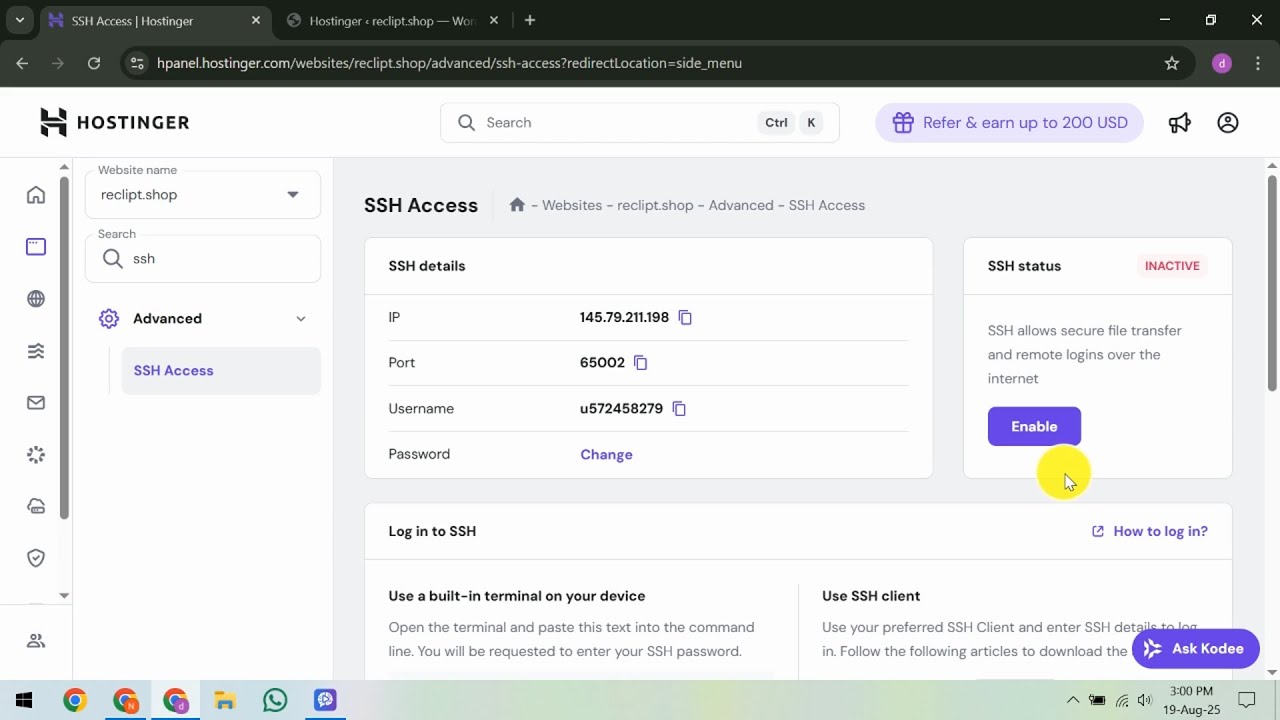Open WhatsApp from the taskbar

(275, 700)
